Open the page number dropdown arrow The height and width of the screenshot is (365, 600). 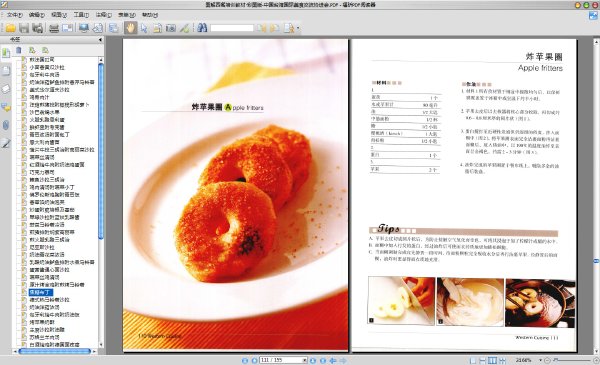[305, 360]
